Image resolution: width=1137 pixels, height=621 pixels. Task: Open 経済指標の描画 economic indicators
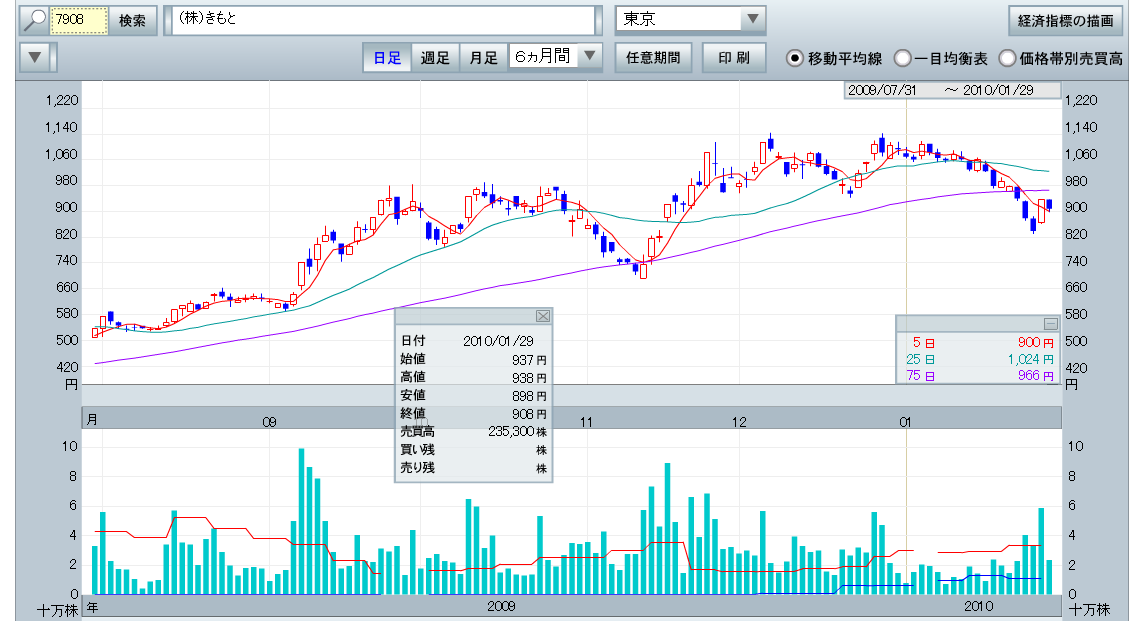(x=1065, y=20)
